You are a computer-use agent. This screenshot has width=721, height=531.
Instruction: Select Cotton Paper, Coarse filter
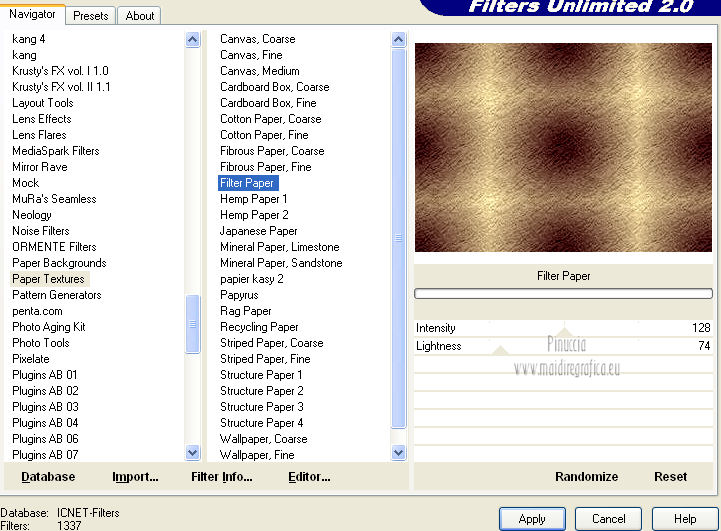click(x=271, y=119)
